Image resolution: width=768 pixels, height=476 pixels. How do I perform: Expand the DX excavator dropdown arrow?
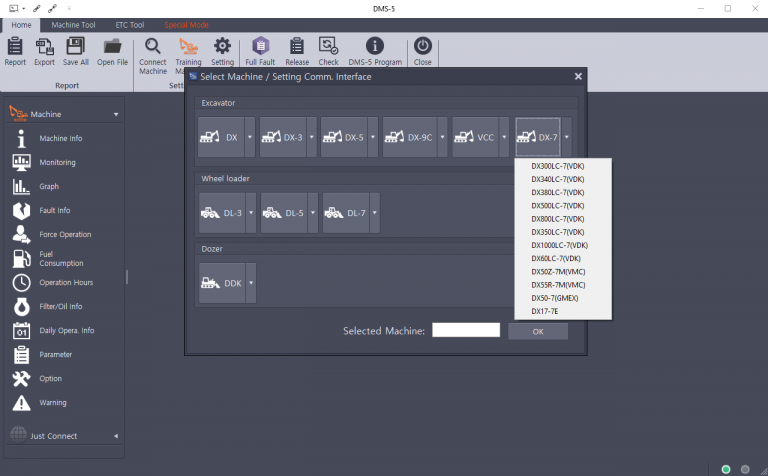pos(250,137)
